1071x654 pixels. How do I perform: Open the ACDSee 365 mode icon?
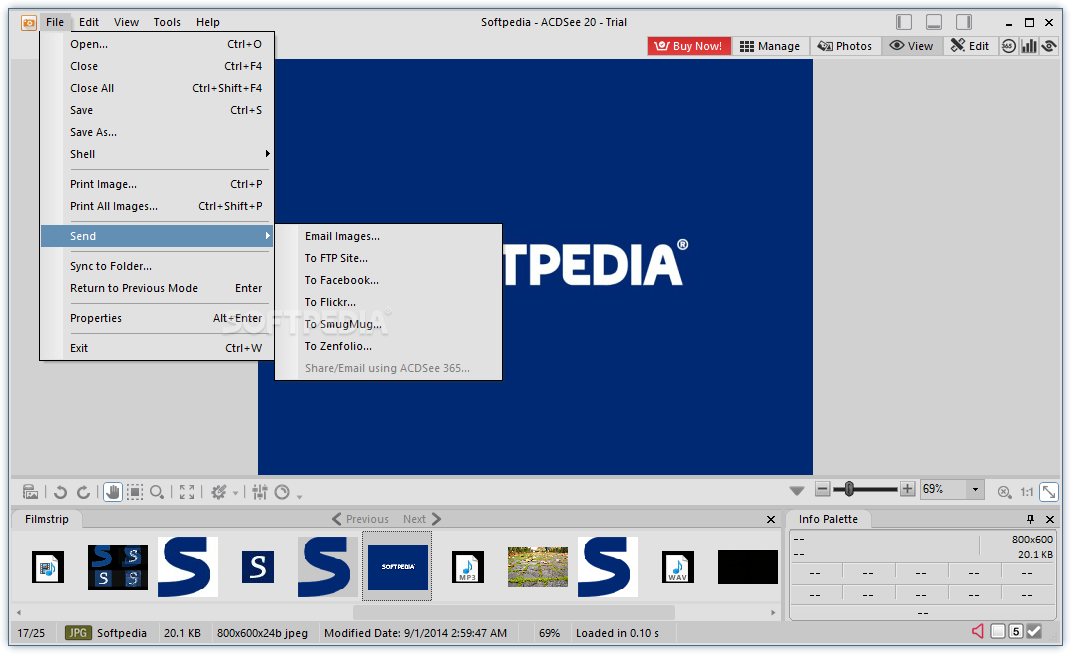tap(1009, 46)
